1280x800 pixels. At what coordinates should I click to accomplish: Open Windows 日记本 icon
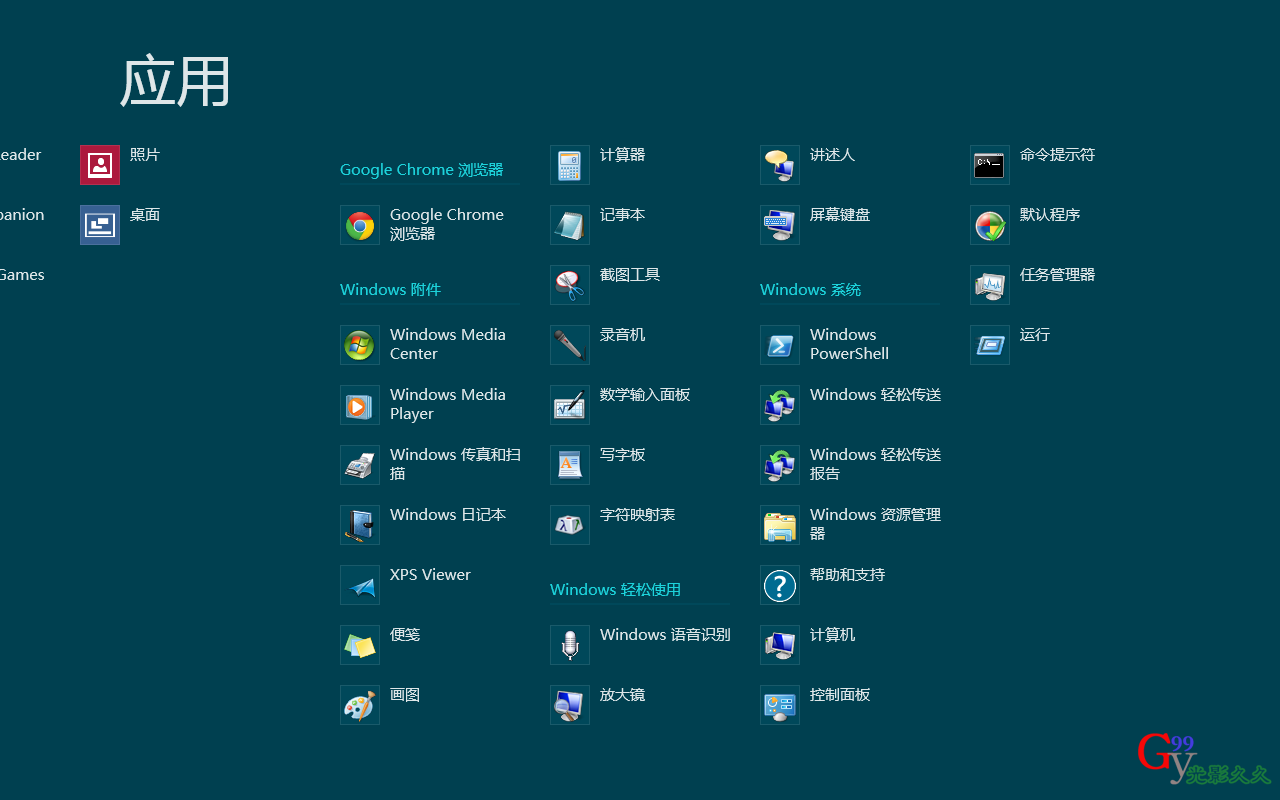(360, 525)
